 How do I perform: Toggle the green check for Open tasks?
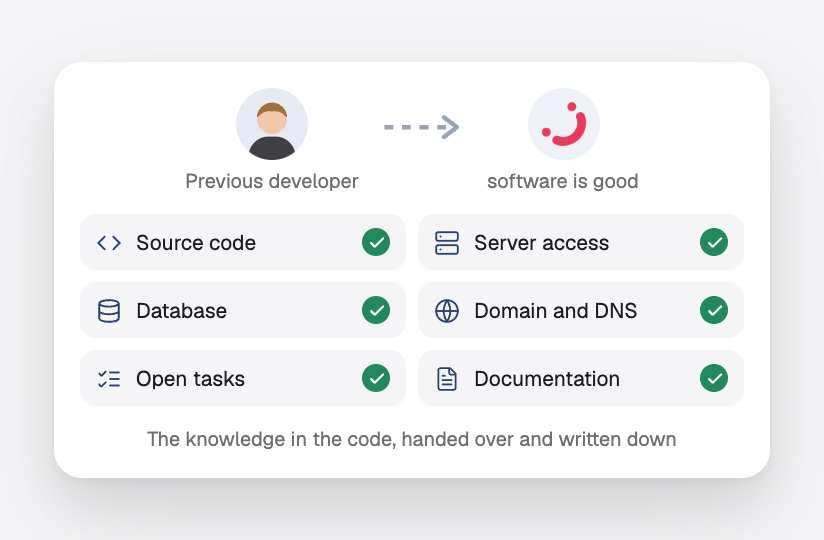(x=376, y=378)
